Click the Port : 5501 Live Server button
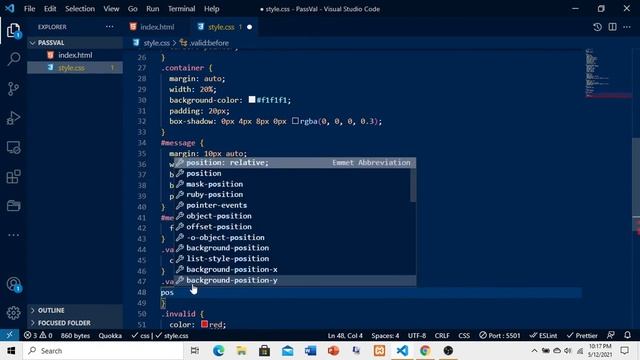Image resolution: width=640 pixels, height=360 pixels. point(500,336)
